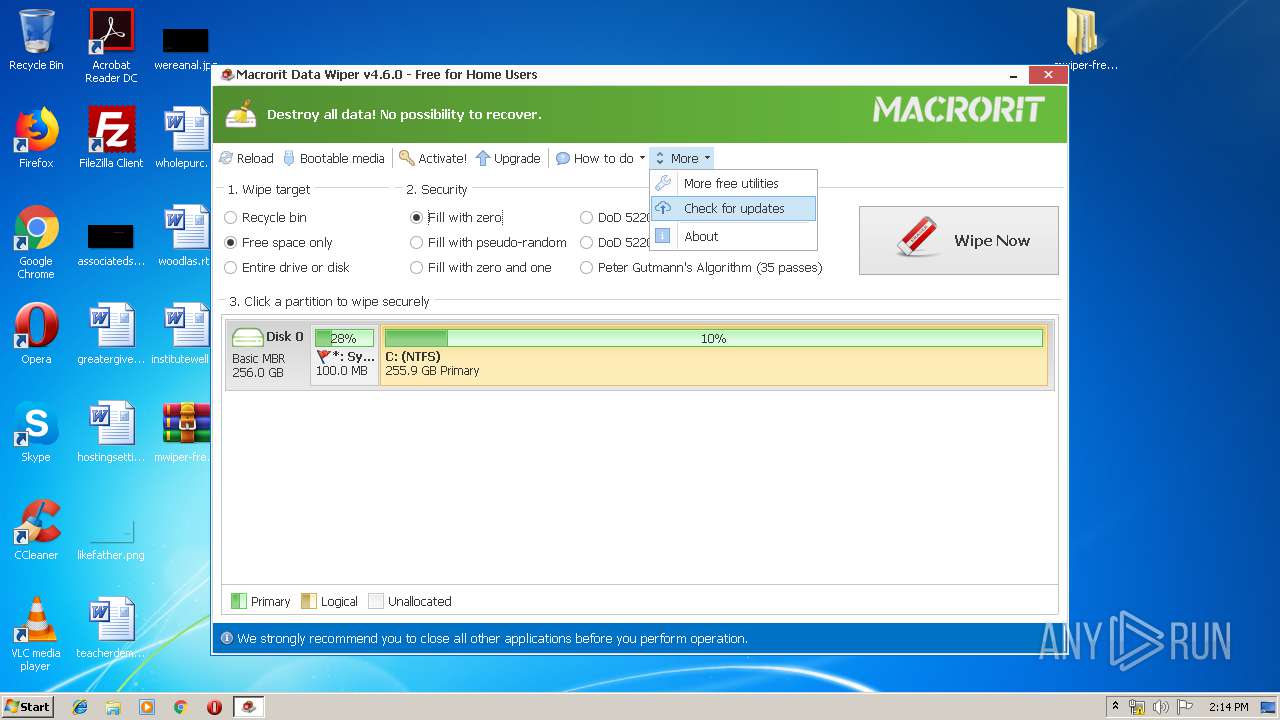This screenshot has height=720, width=1280.
Task: Click the Reload toolbar icon
Action: 226,158
